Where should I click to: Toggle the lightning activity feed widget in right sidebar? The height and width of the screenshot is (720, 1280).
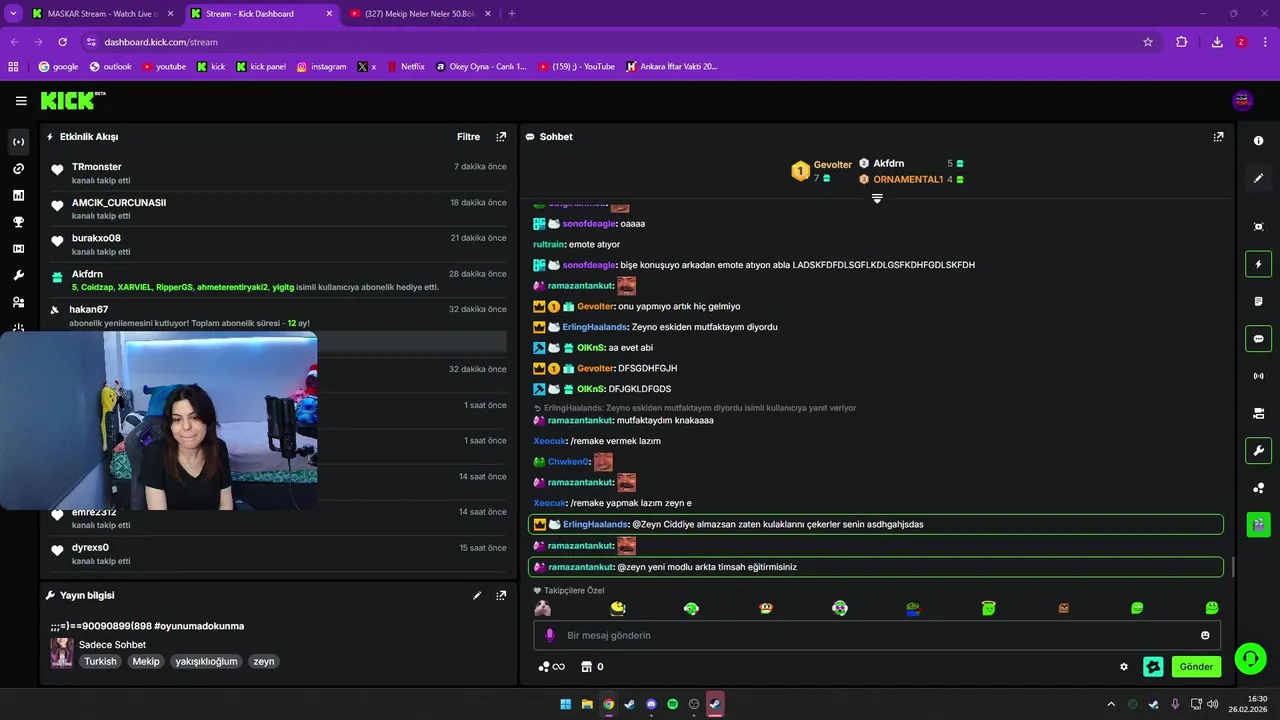click(x=1258, y=264)
